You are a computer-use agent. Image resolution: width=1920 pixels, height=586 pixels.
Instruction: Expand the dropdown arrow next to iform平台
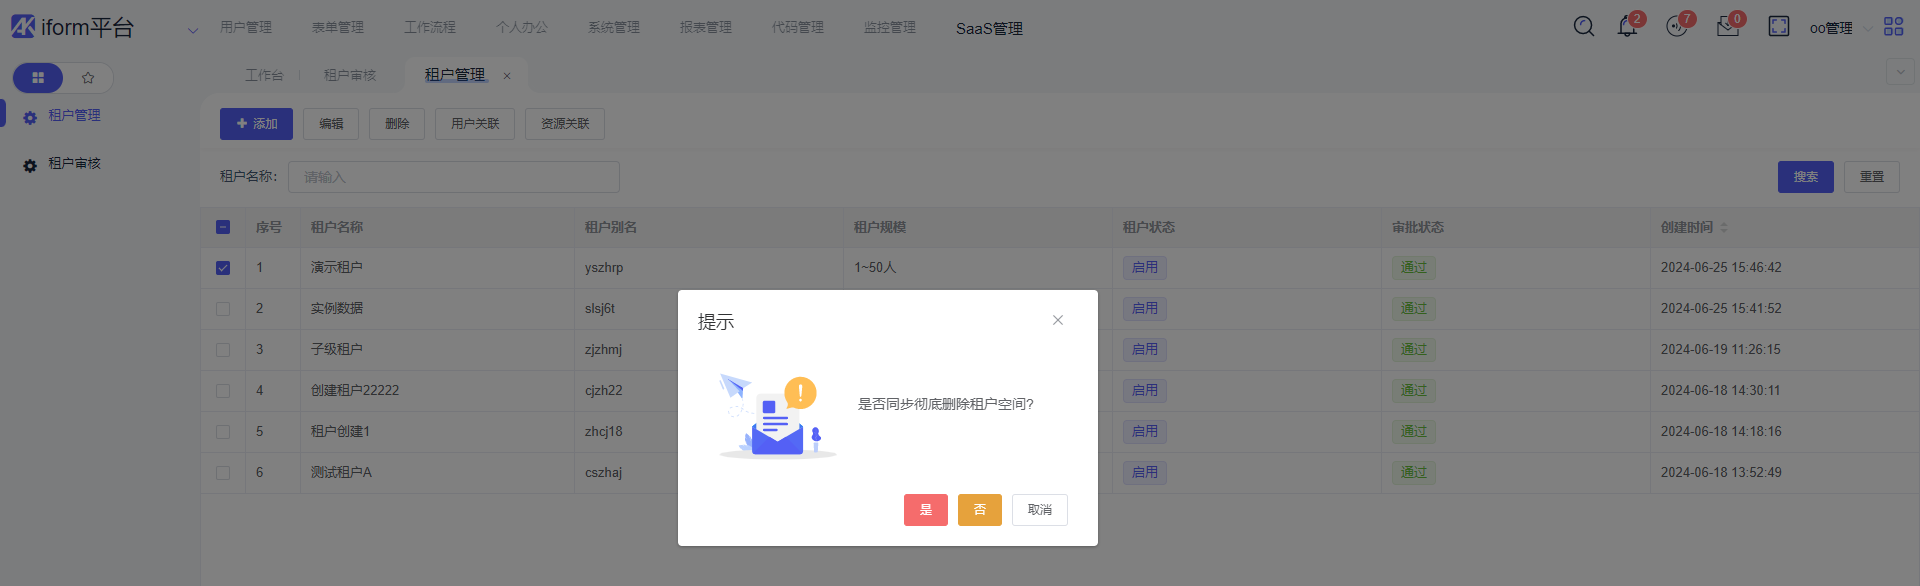click(193, 30)
